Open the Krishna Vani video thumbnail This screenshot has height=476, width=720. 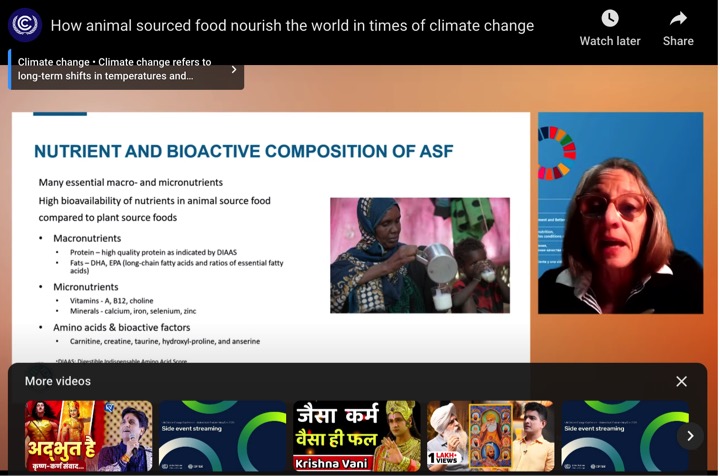coord(357,436)
